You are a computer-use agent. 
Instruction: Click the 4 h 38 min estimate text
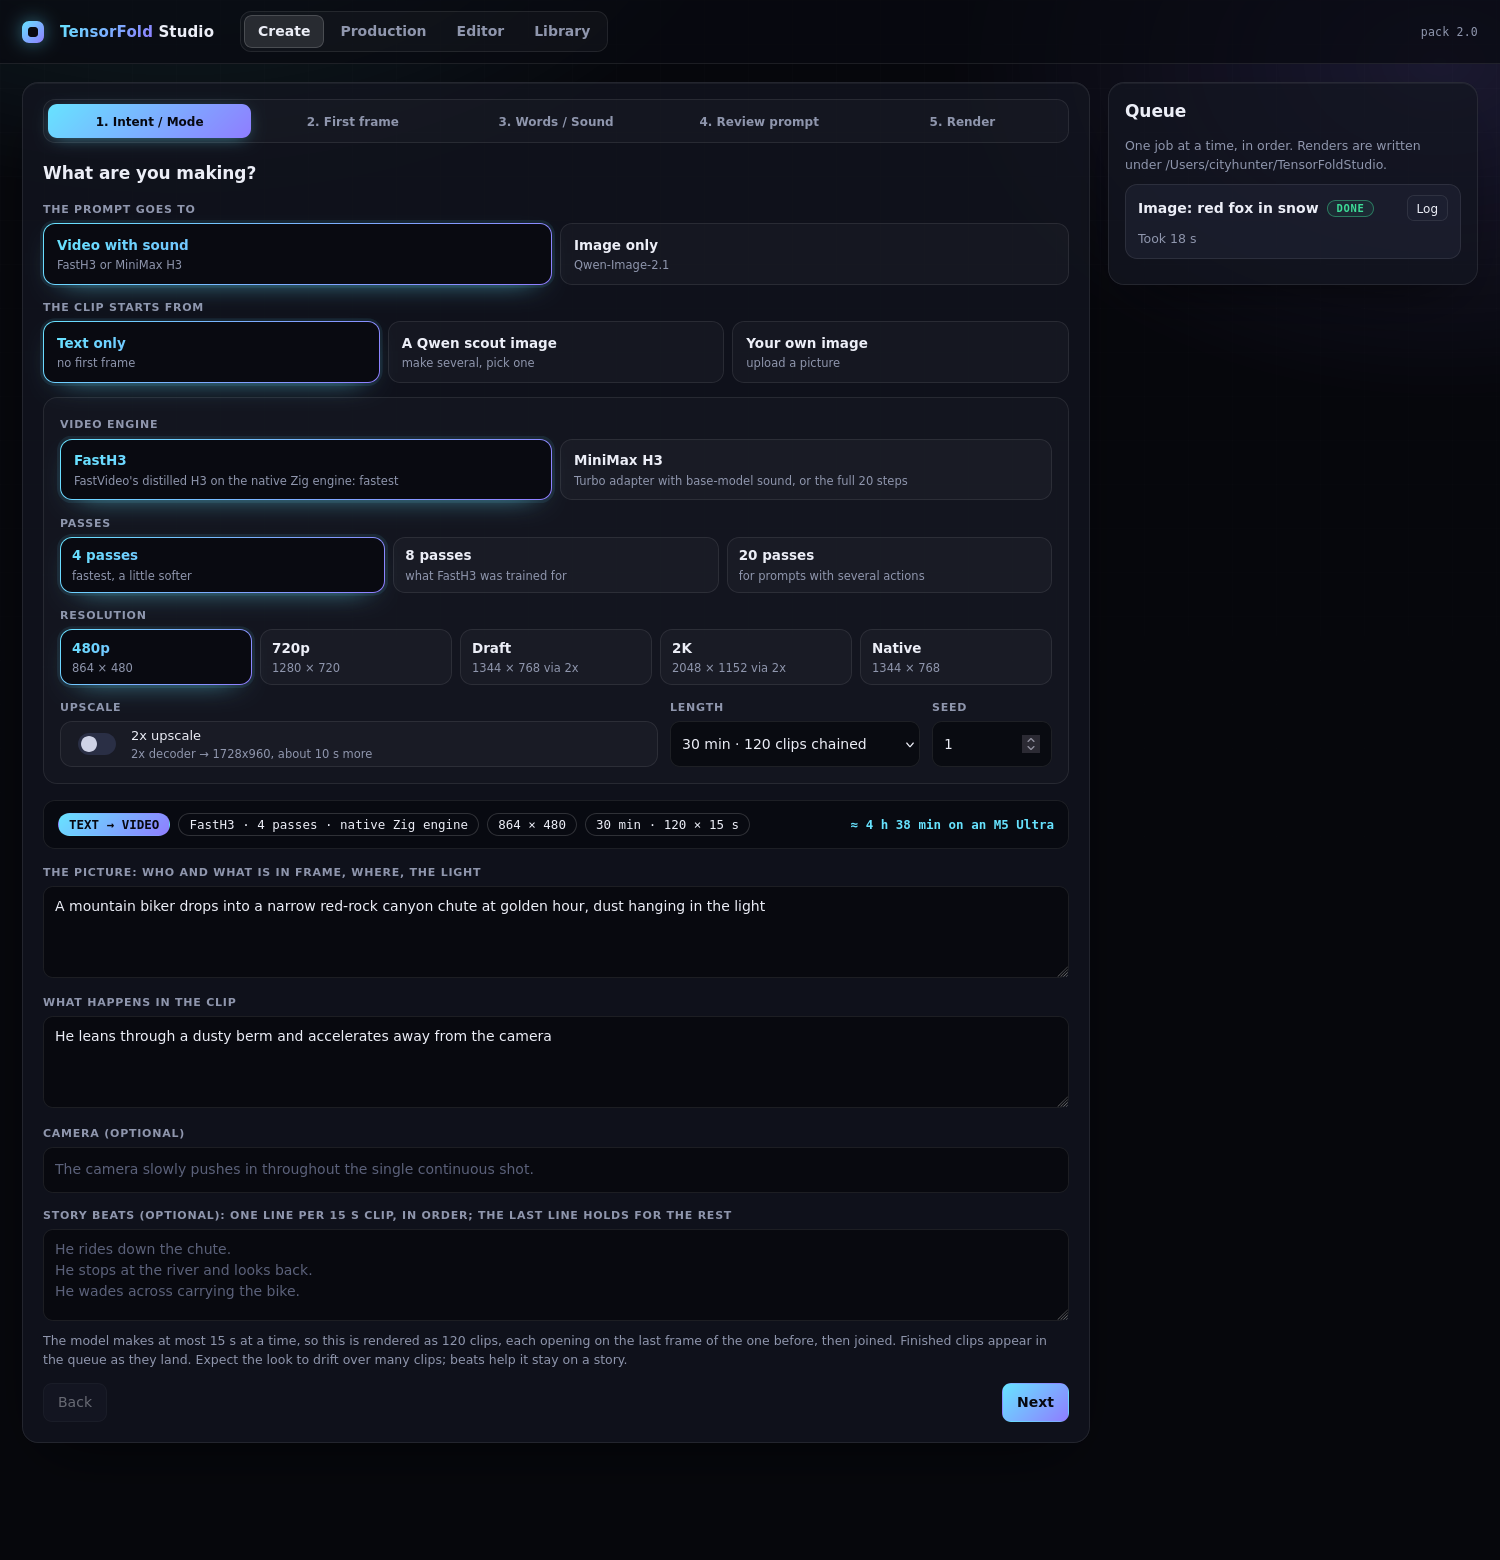tap(952, 825)
